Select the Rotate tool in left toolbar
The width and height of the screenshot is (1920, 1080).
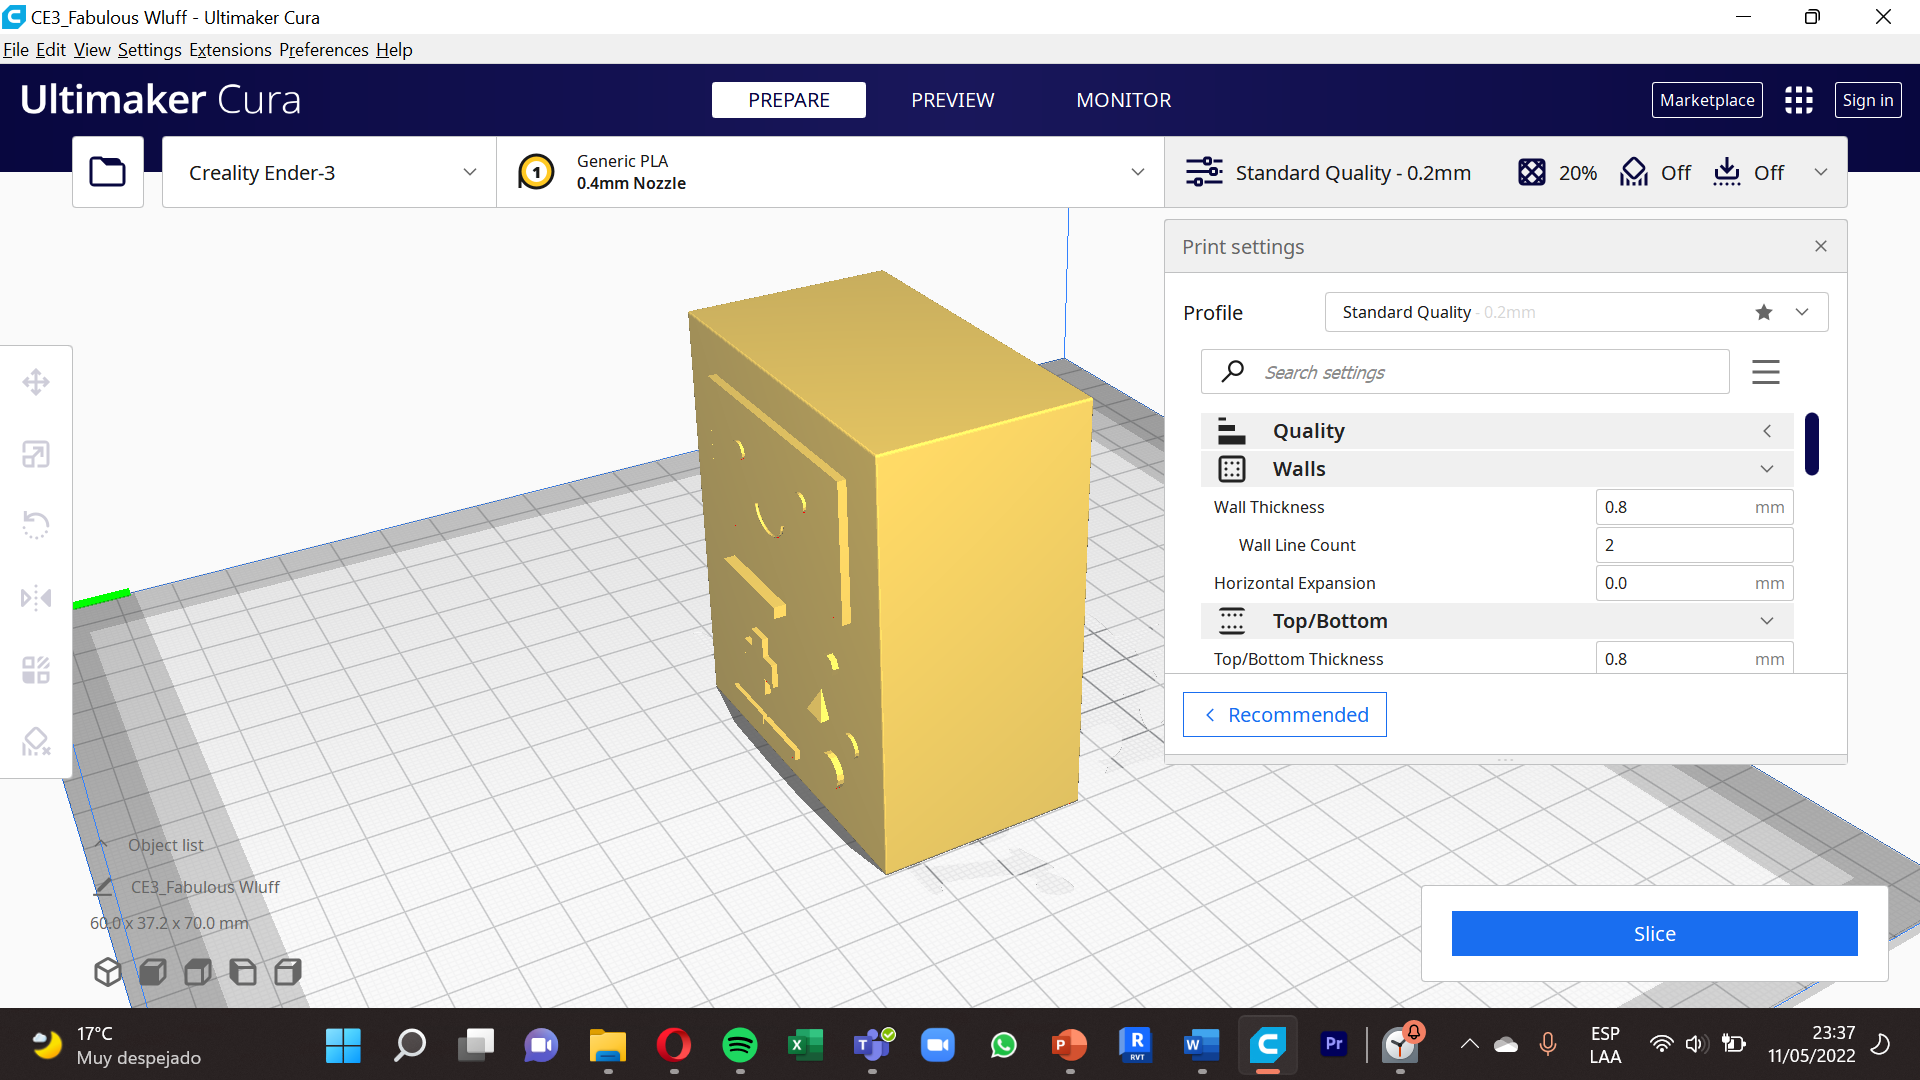tap(36, 525)
